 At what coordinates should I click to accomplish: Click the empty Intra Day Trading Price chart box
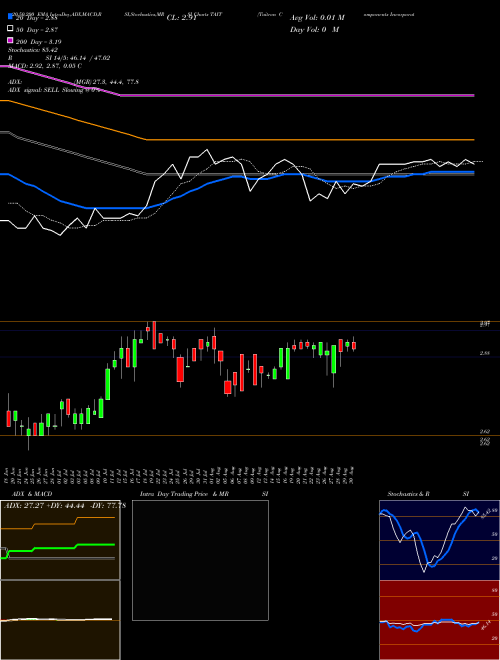tap(200, 560)
